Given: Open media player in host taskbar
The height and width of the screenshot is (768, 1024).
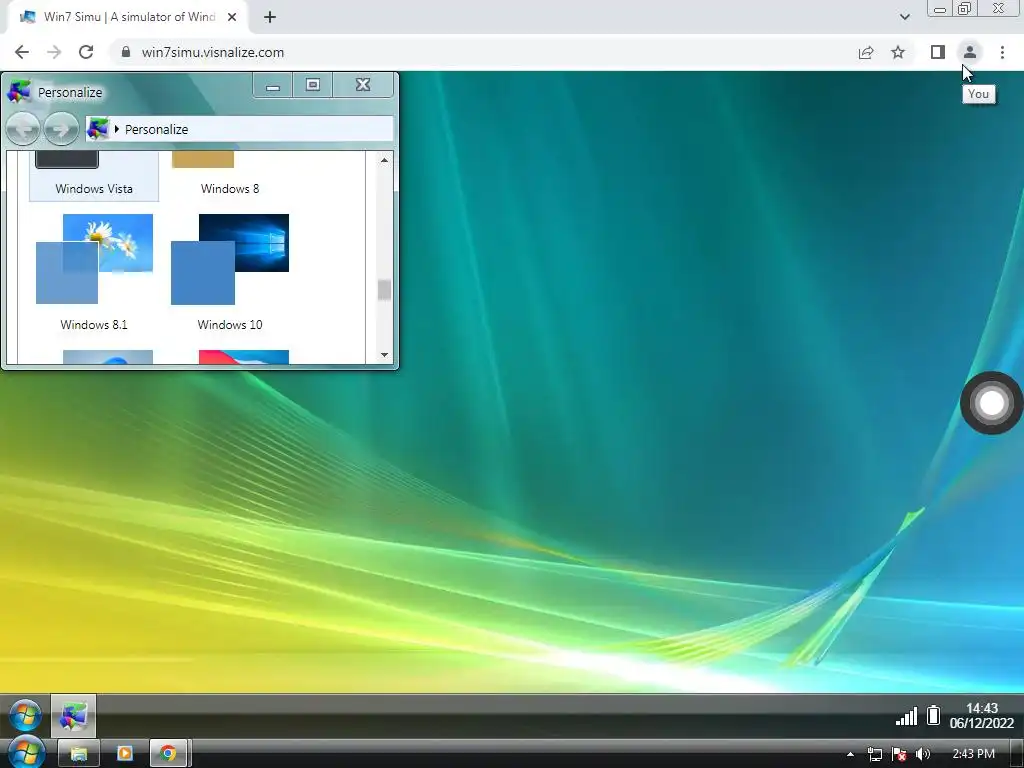Looking at the screenshot, I should point(124,754).
